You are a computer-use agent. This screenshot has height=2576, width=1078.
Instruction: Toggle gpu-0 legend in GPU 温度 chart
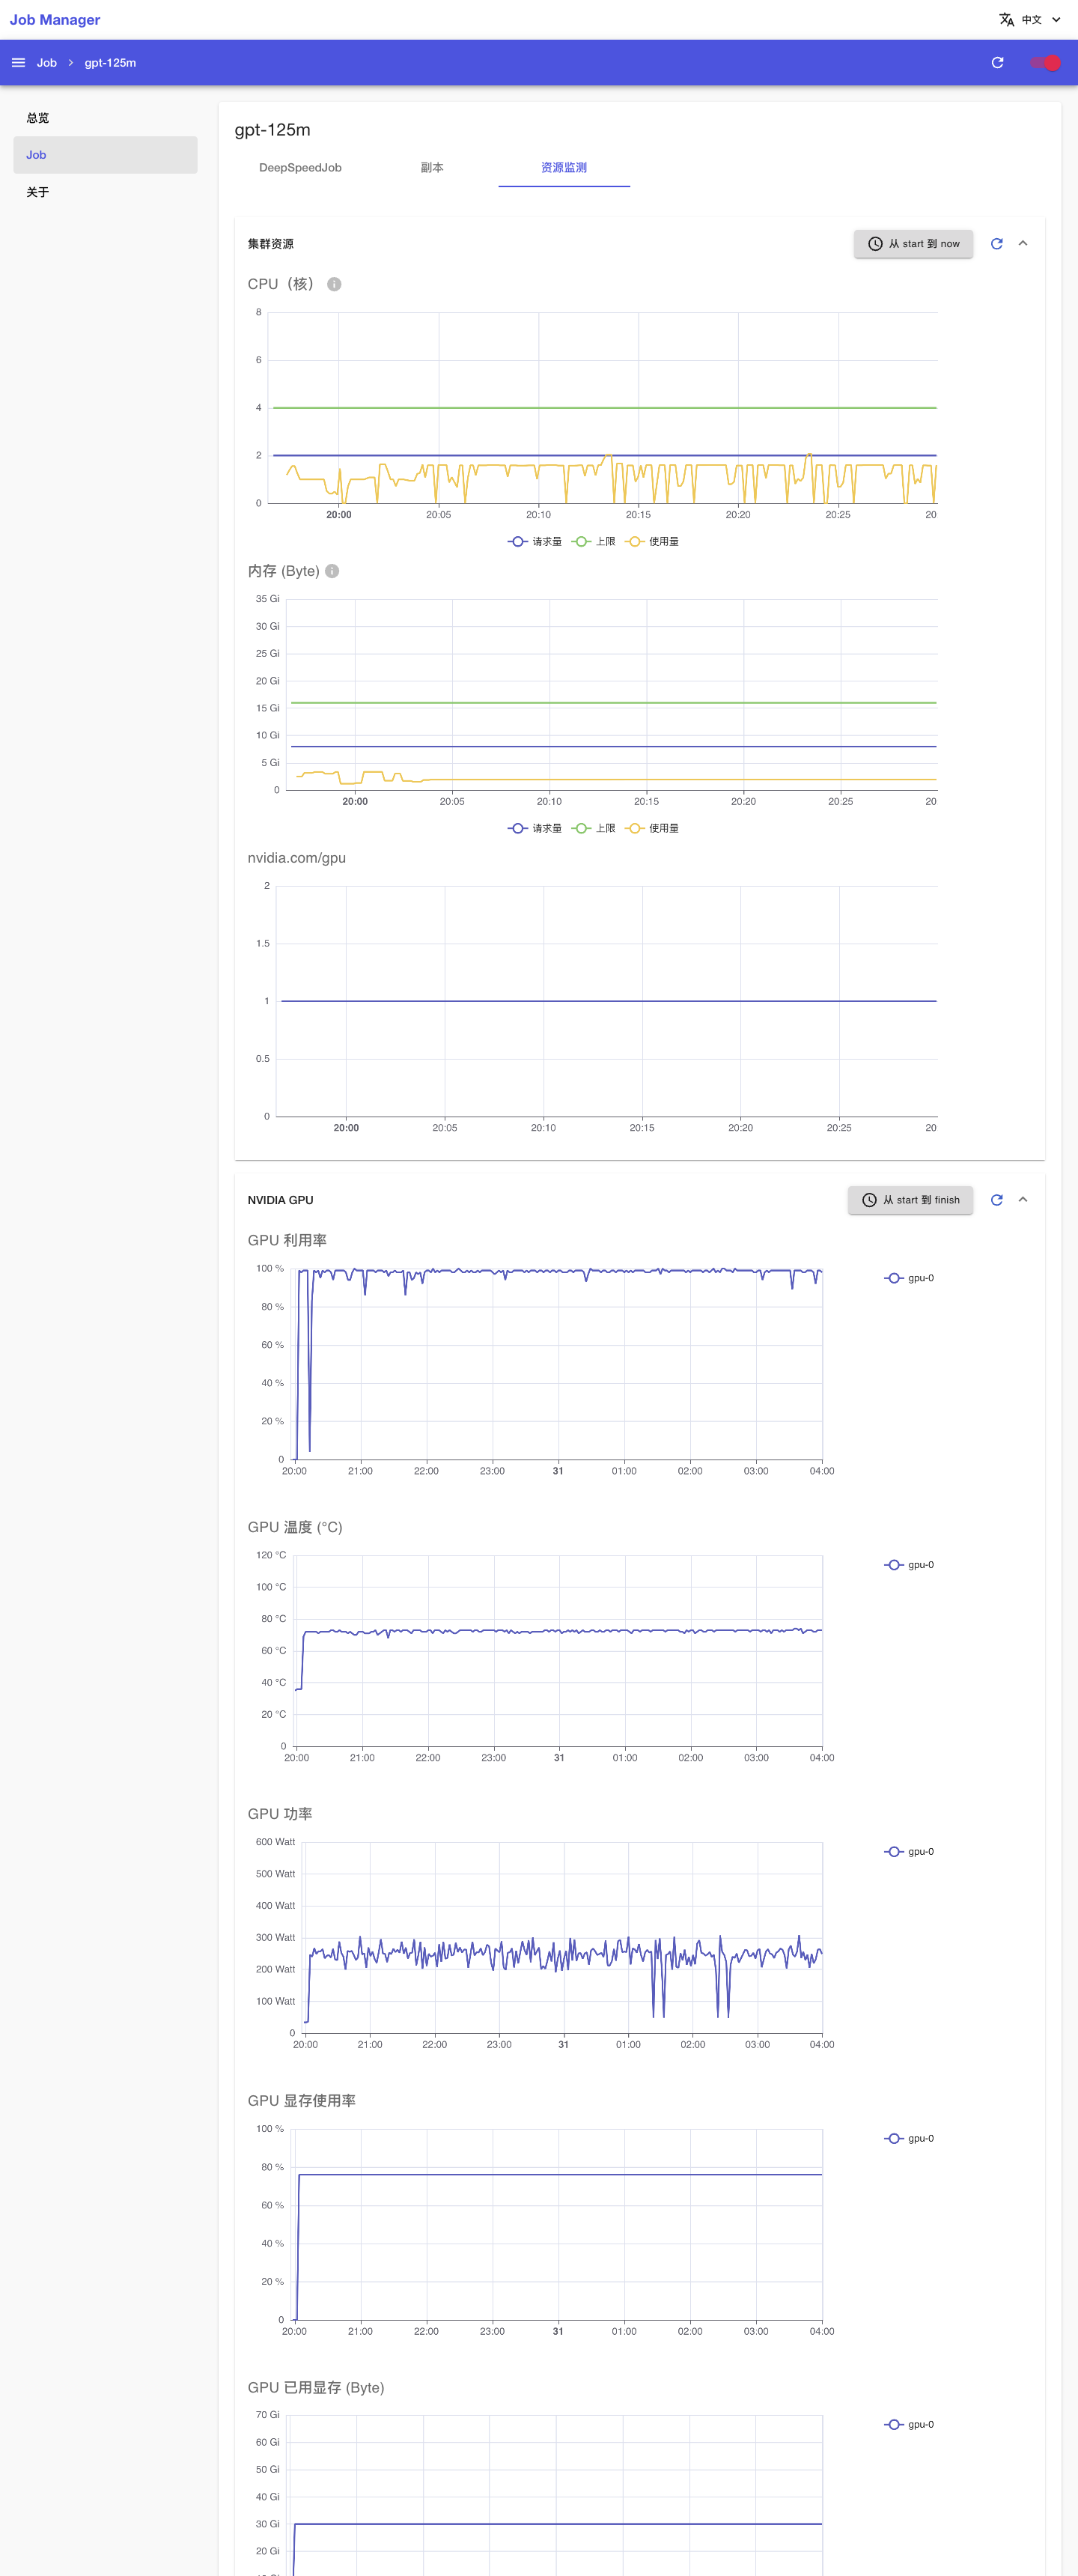tap(909, 1565)
